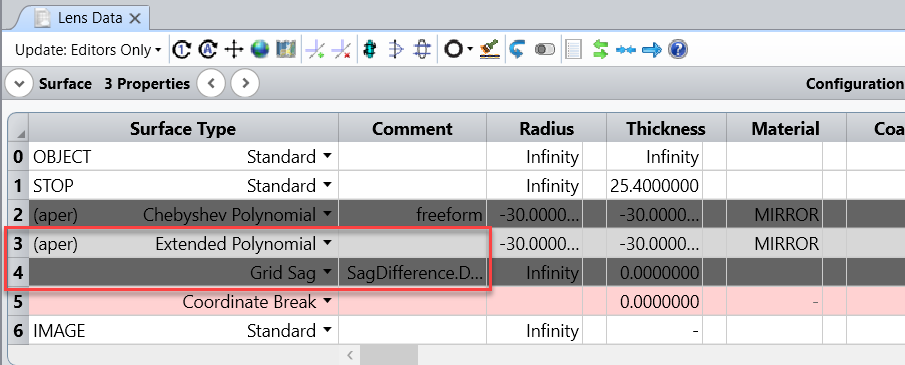The image size is (905, 365).
Task: Click the circular arrow with 1 icon
Action: coord(182,50)
